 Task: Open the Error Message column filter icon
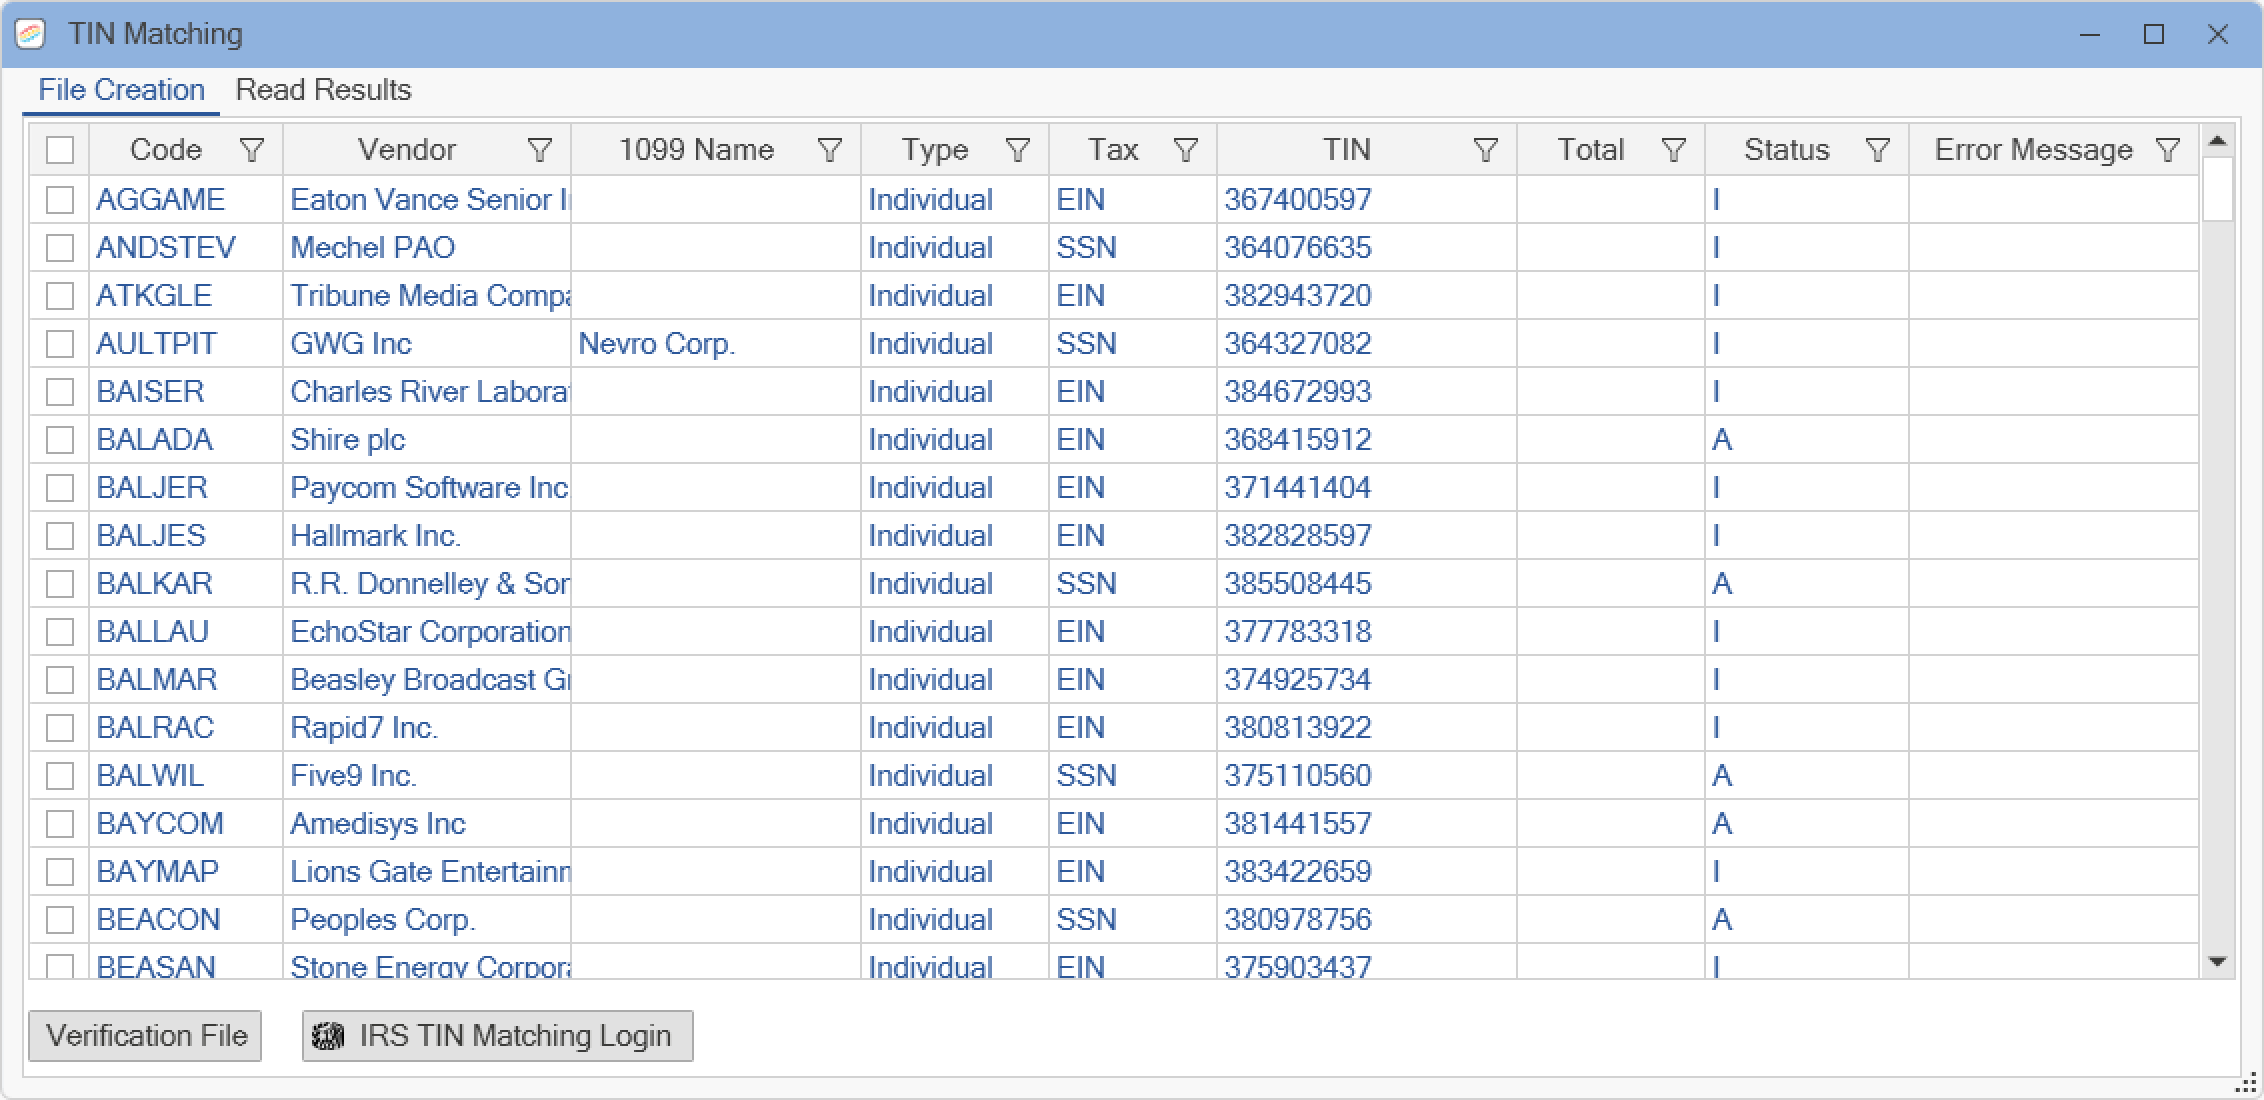2168,150
